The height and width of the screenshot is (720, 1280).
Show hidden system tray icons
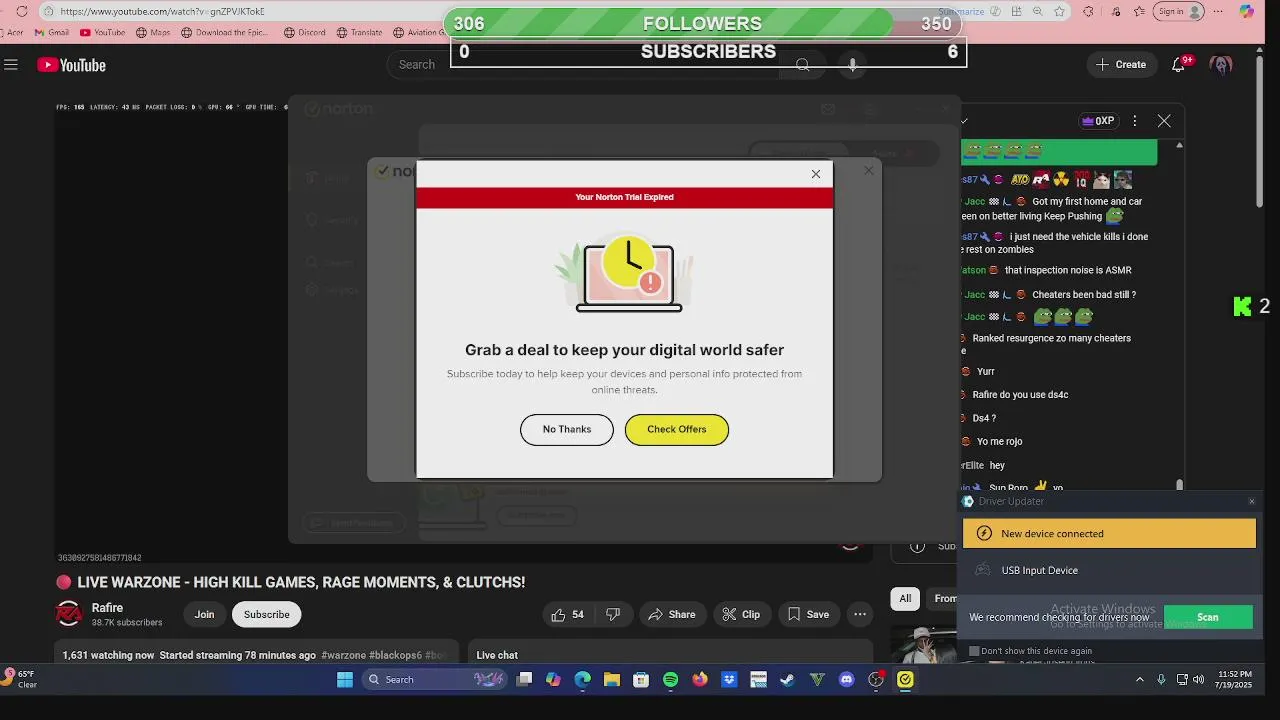click(1139, 680)
